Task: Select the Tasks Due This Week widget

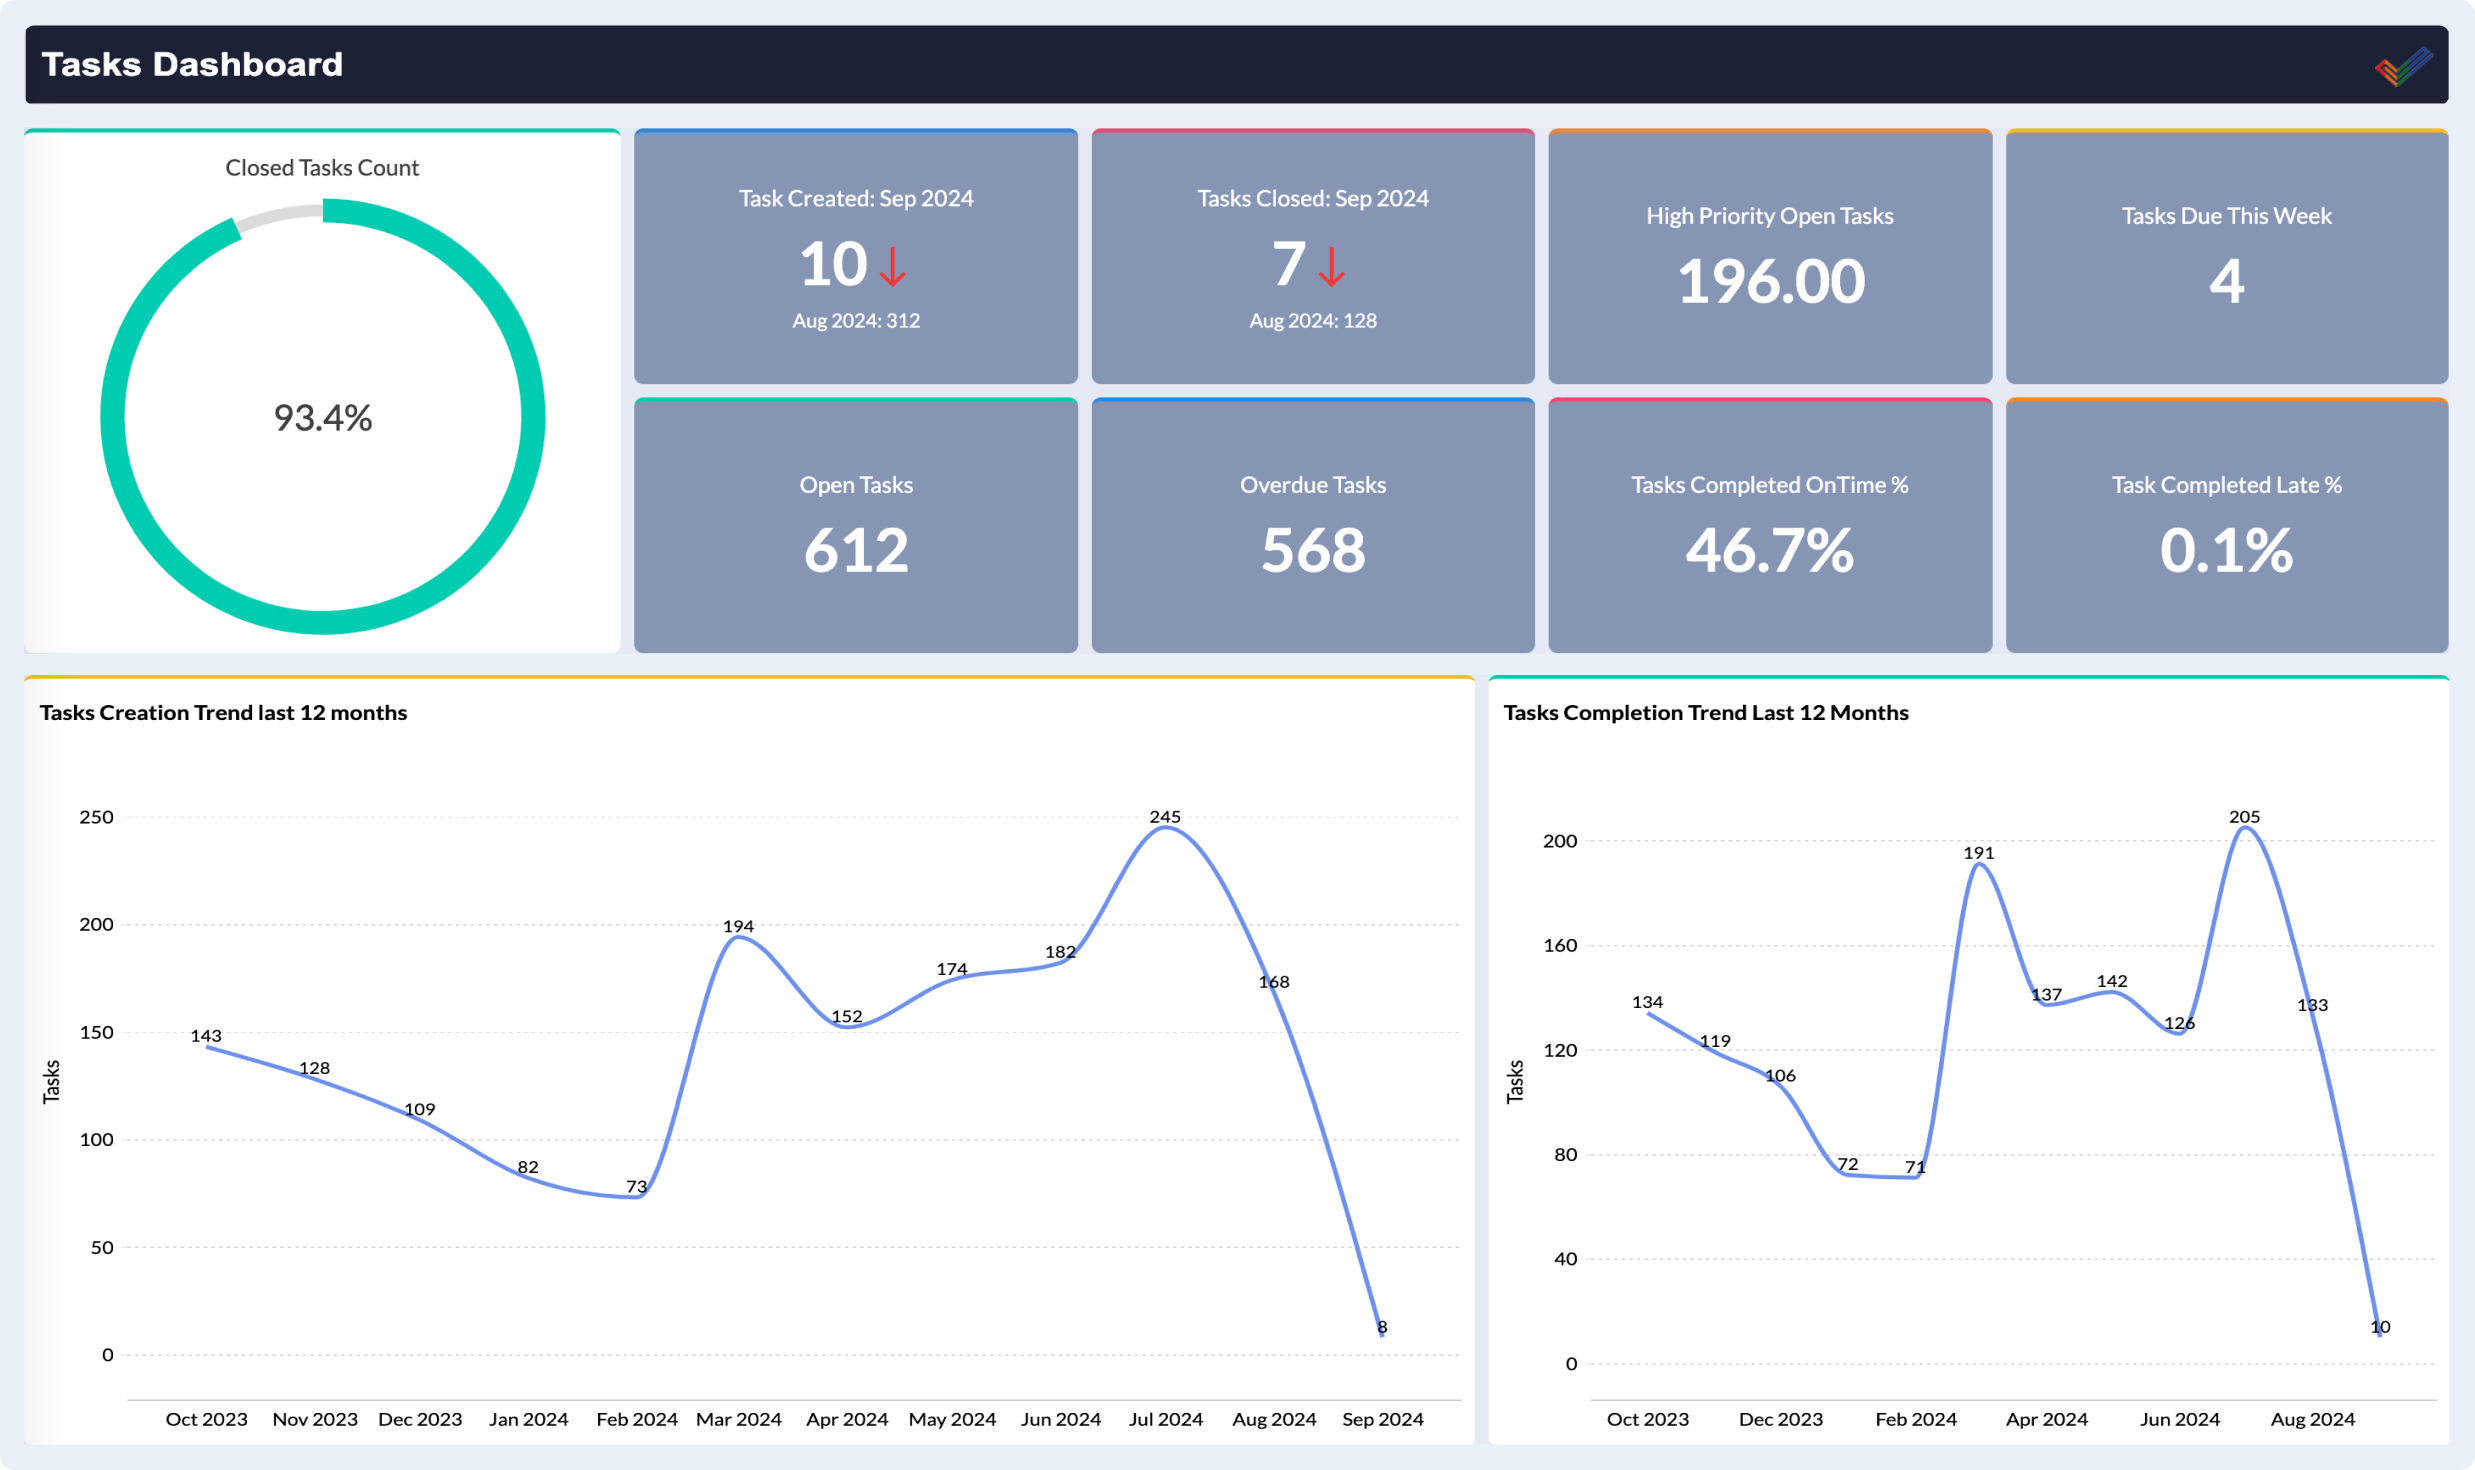Action: [2226, 257]
